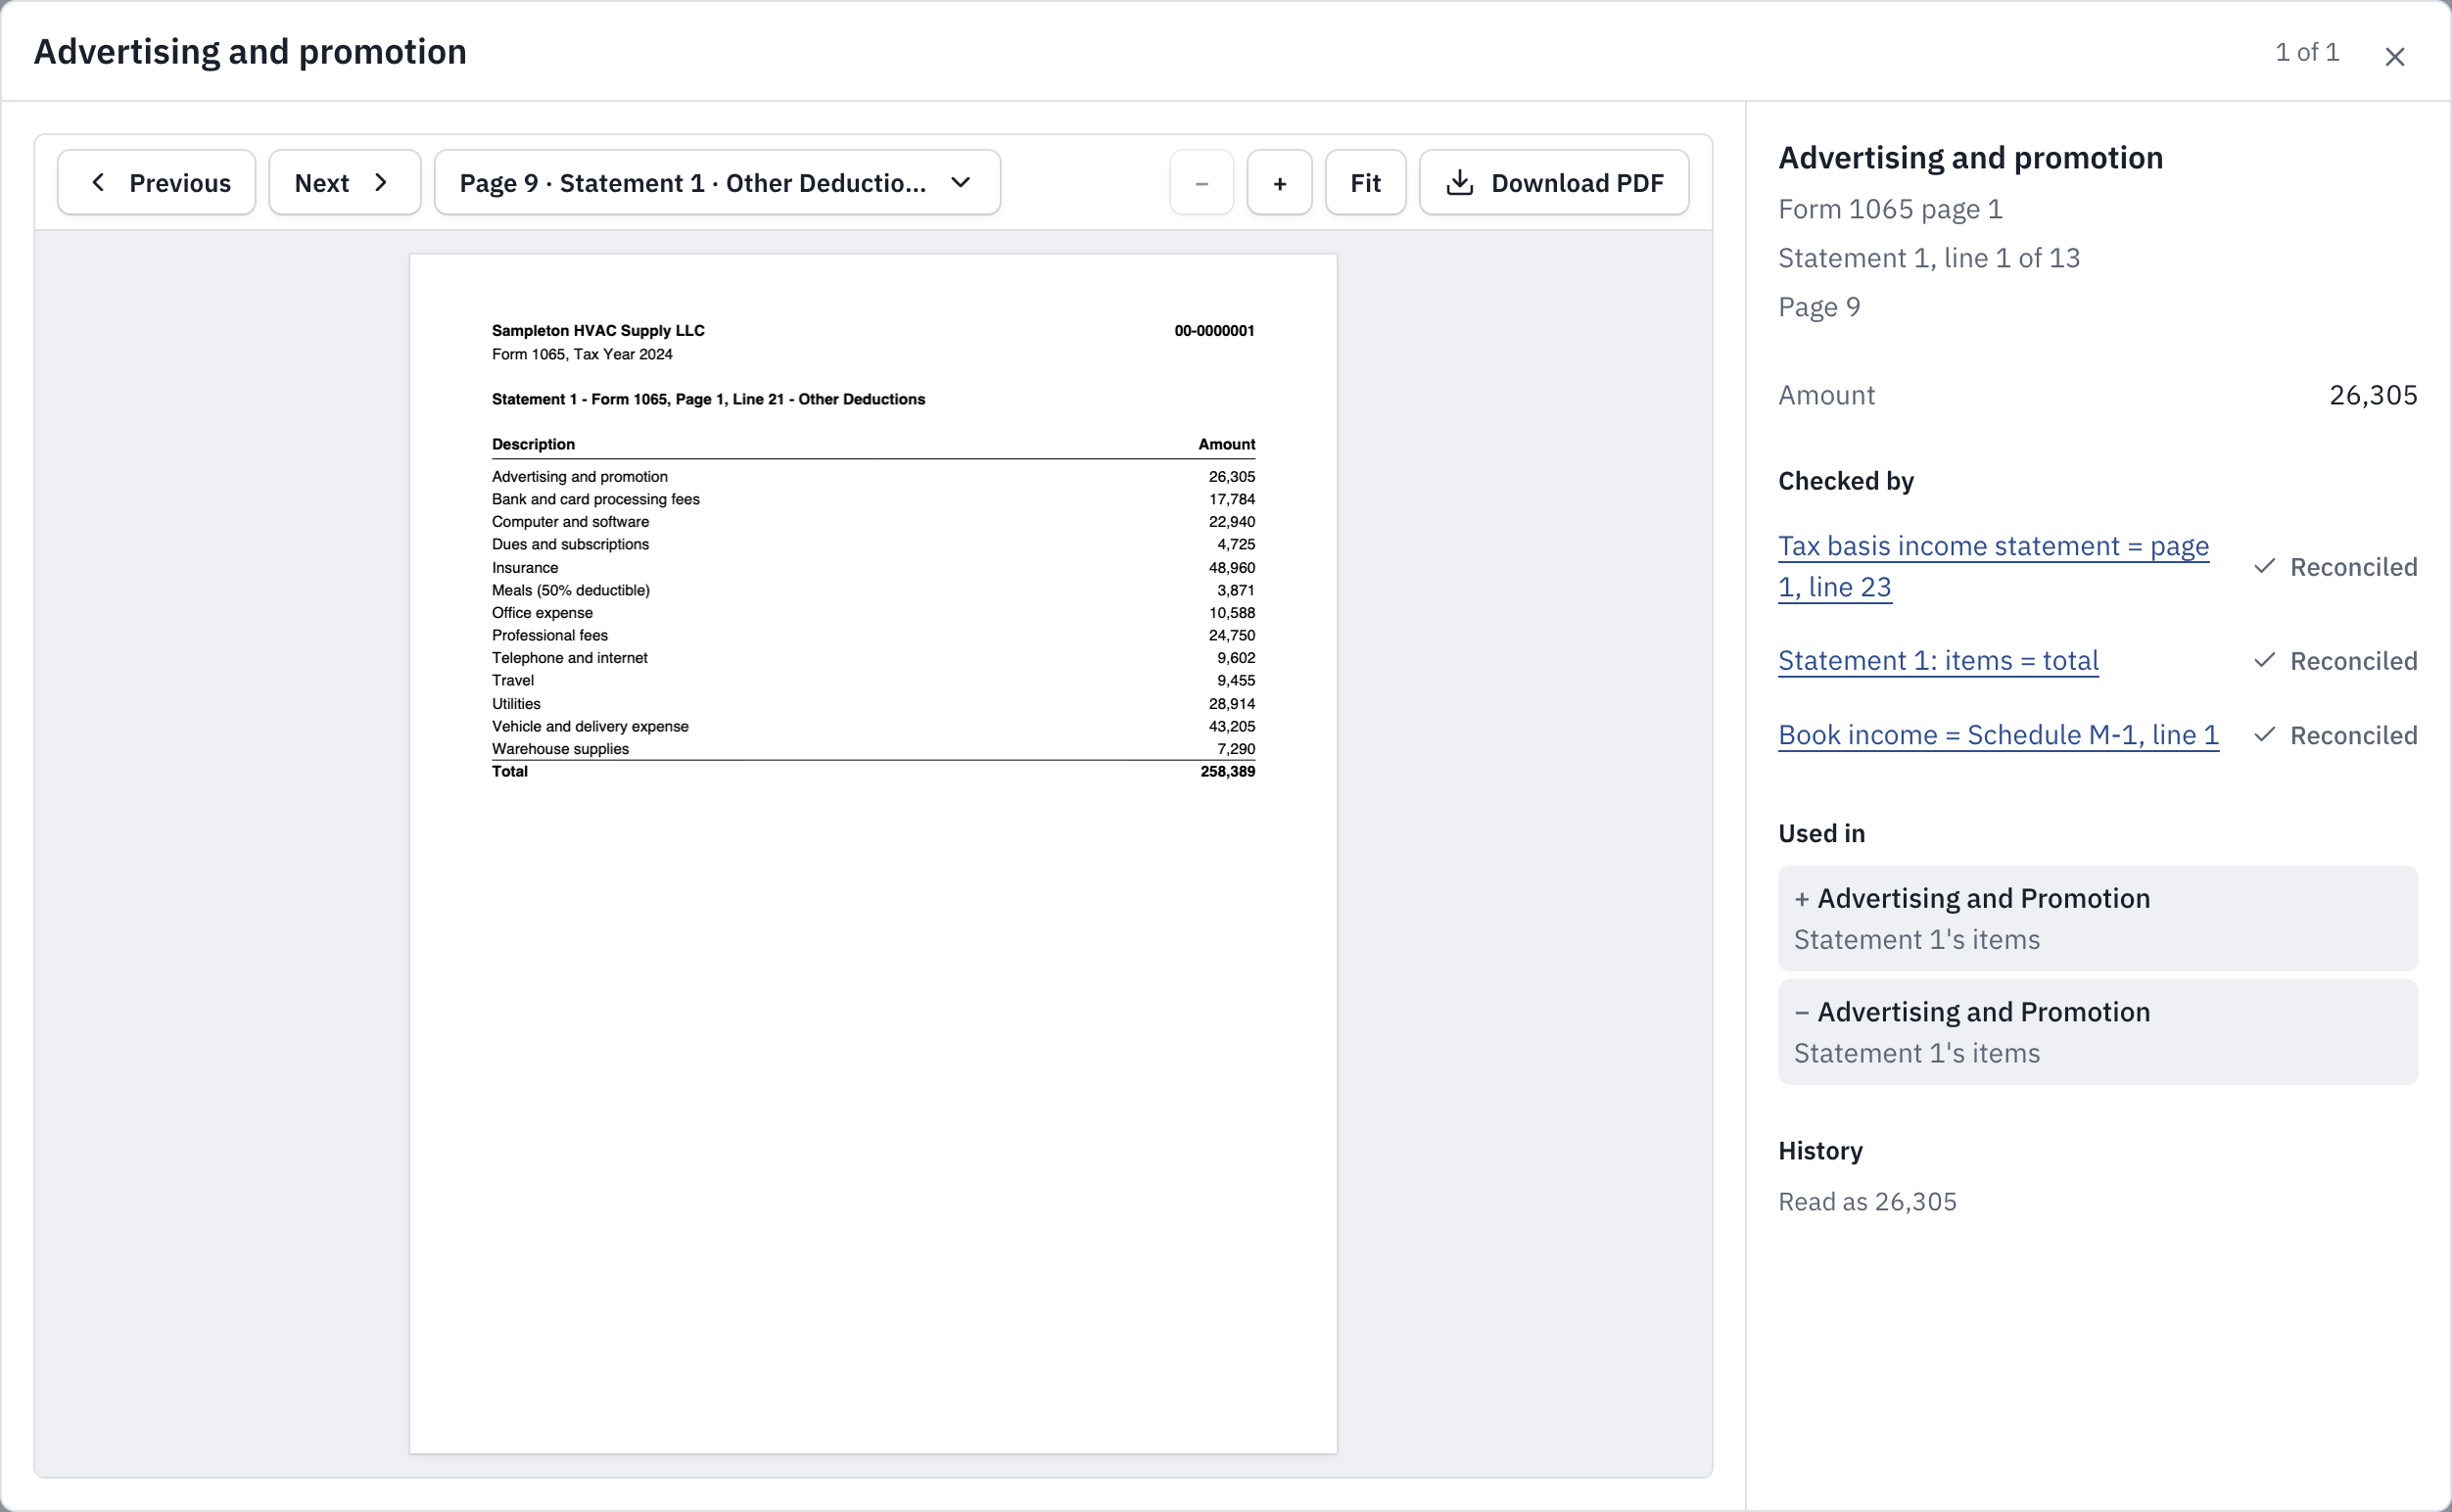This screenshot has width=2452, height=1512.
Task: Select the Dues and subscriptions line
Action: pos(873,544)
